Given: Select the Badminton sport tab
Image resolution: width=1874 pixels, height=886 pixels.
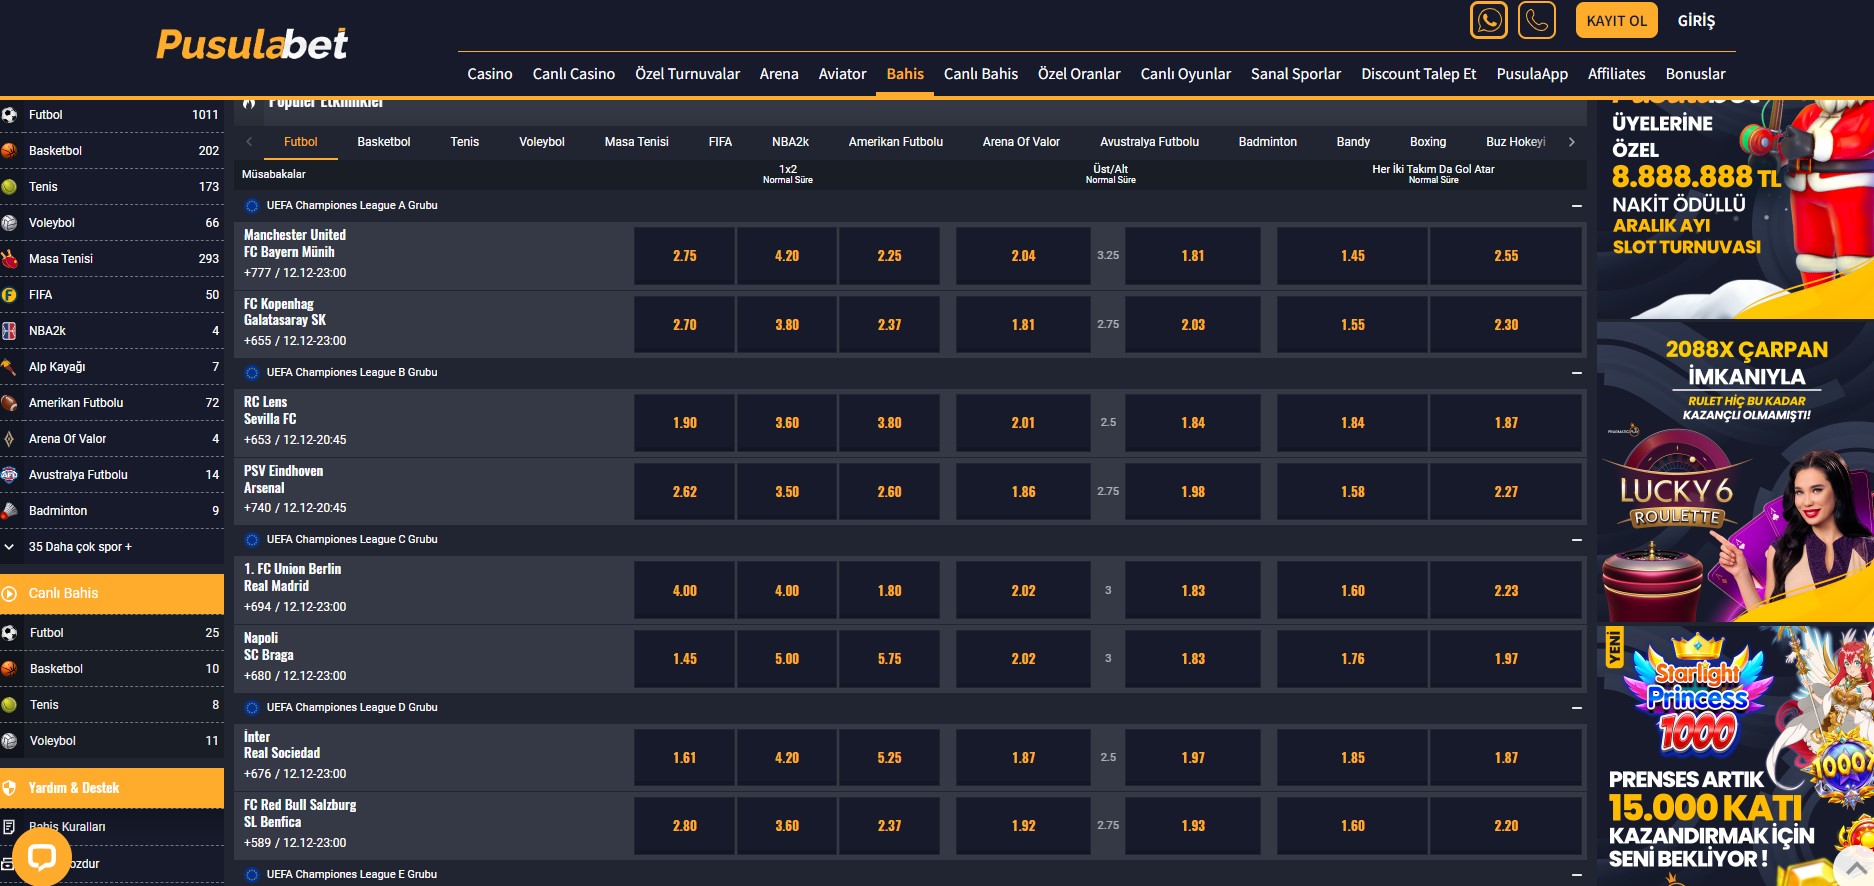Looking at the screenshot, I should (1268, 142).
